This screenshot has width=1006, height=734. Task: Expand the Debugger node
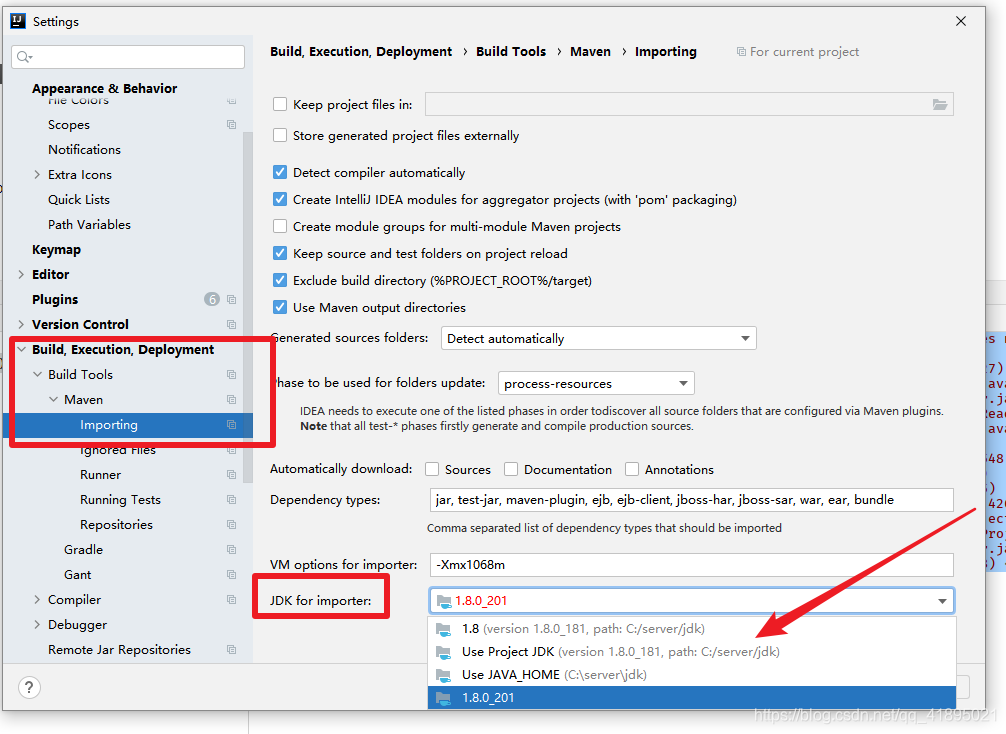pyautogui.click(x=37, y=625)
